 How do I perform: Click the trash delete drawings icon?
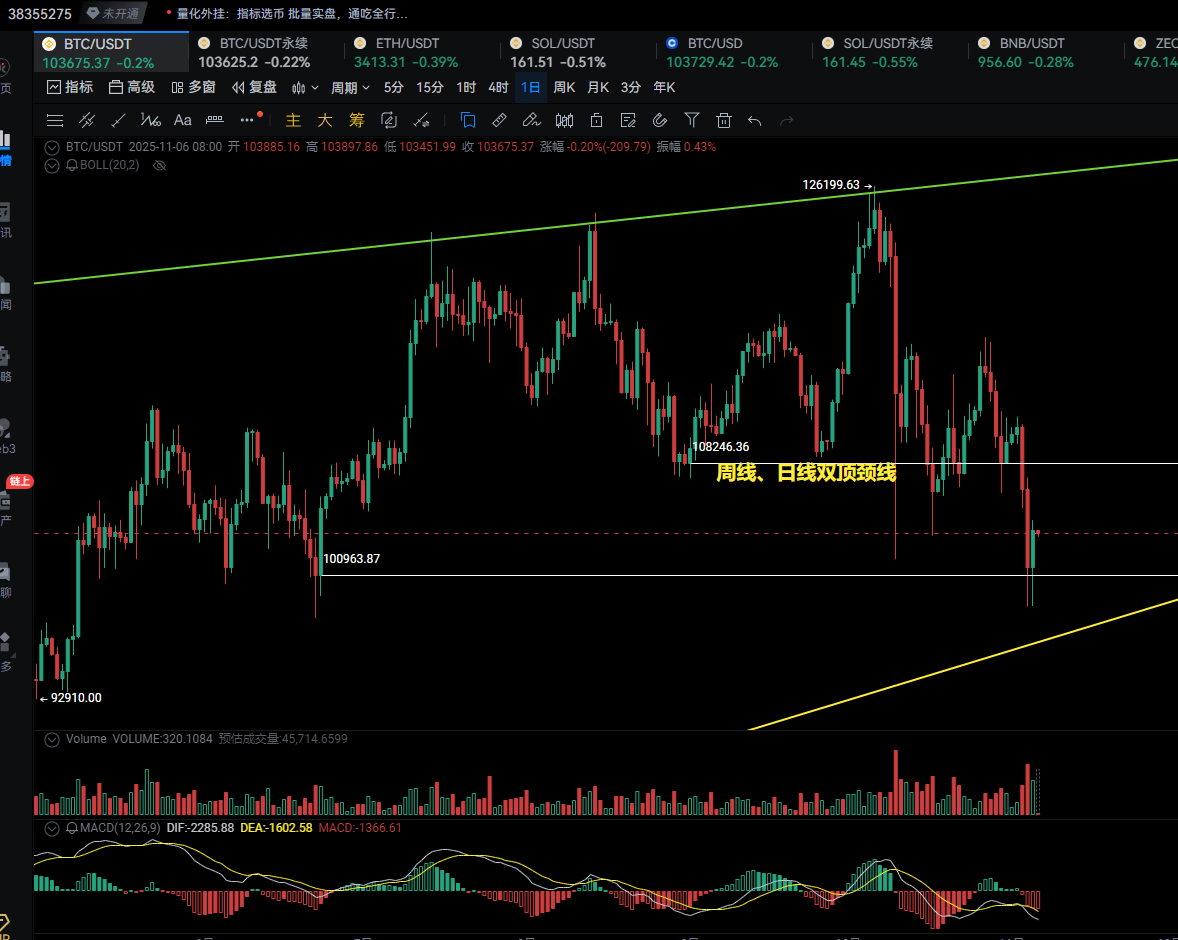724,121
